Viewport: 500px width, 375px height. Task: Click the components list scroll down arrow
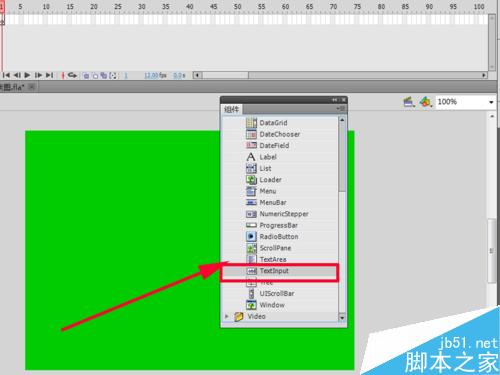click(x=342, y=318)
